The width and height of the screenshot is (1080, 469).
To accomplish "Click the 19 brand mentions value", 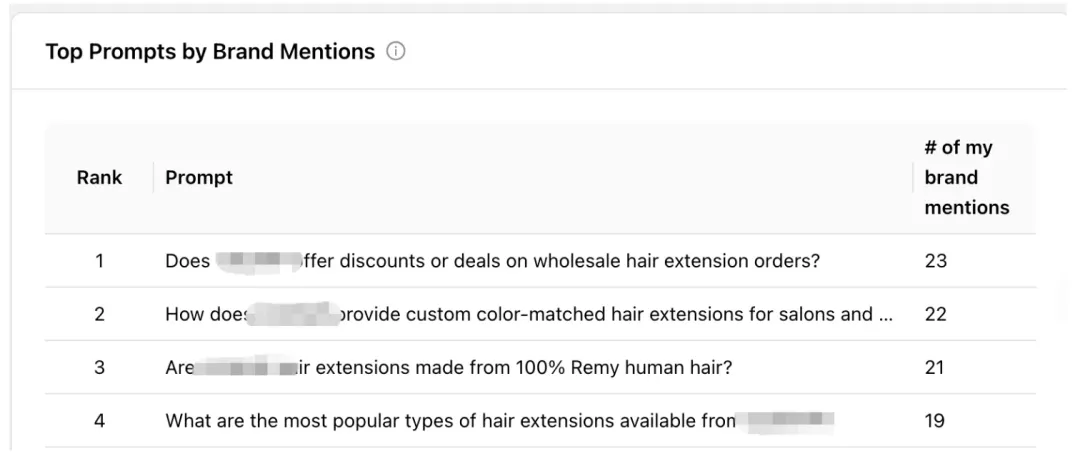I will point(935,421).
